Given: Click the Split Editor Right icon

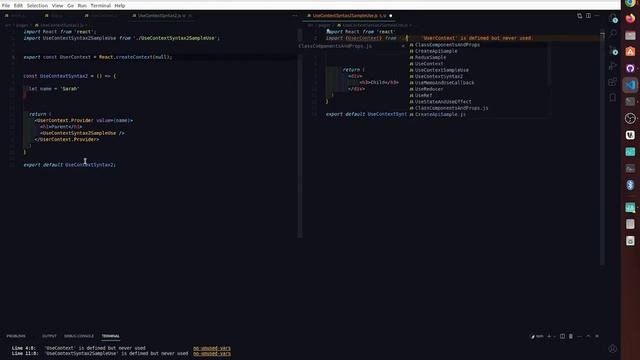Looking at the screenshot, I should 588,16.
